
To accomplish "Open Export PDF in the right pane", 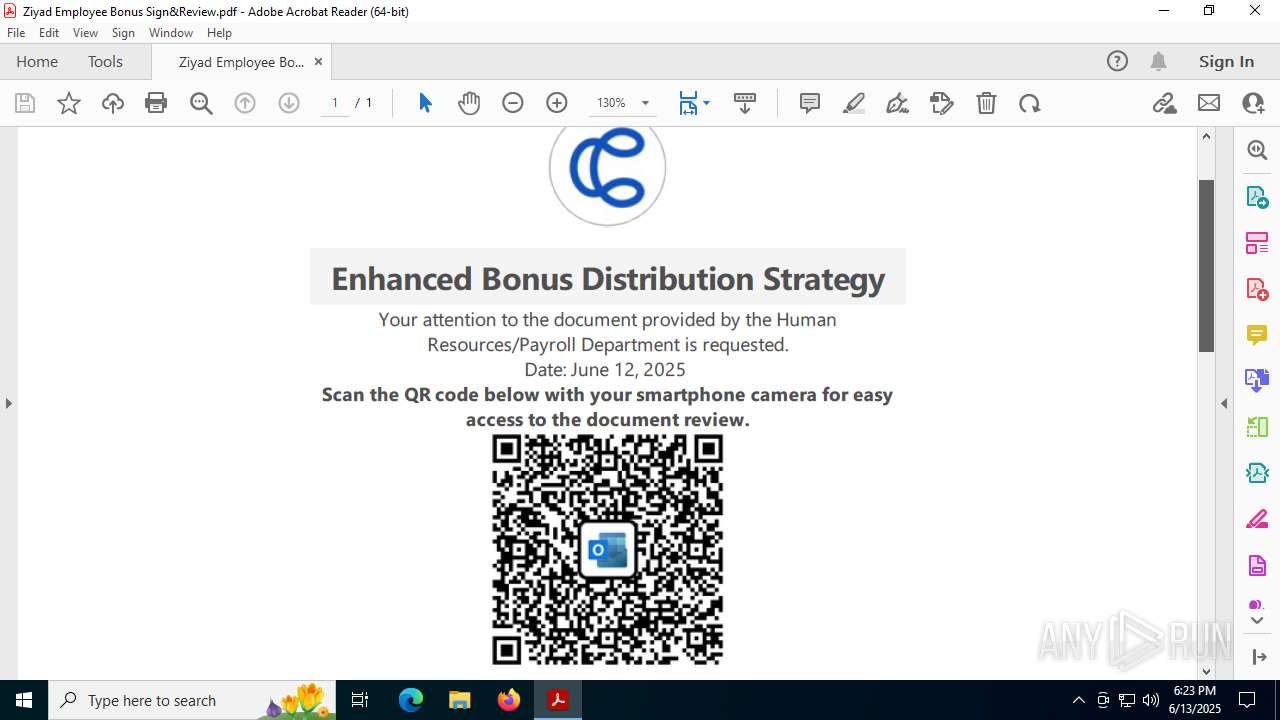I will click(x=1257, y=196).
